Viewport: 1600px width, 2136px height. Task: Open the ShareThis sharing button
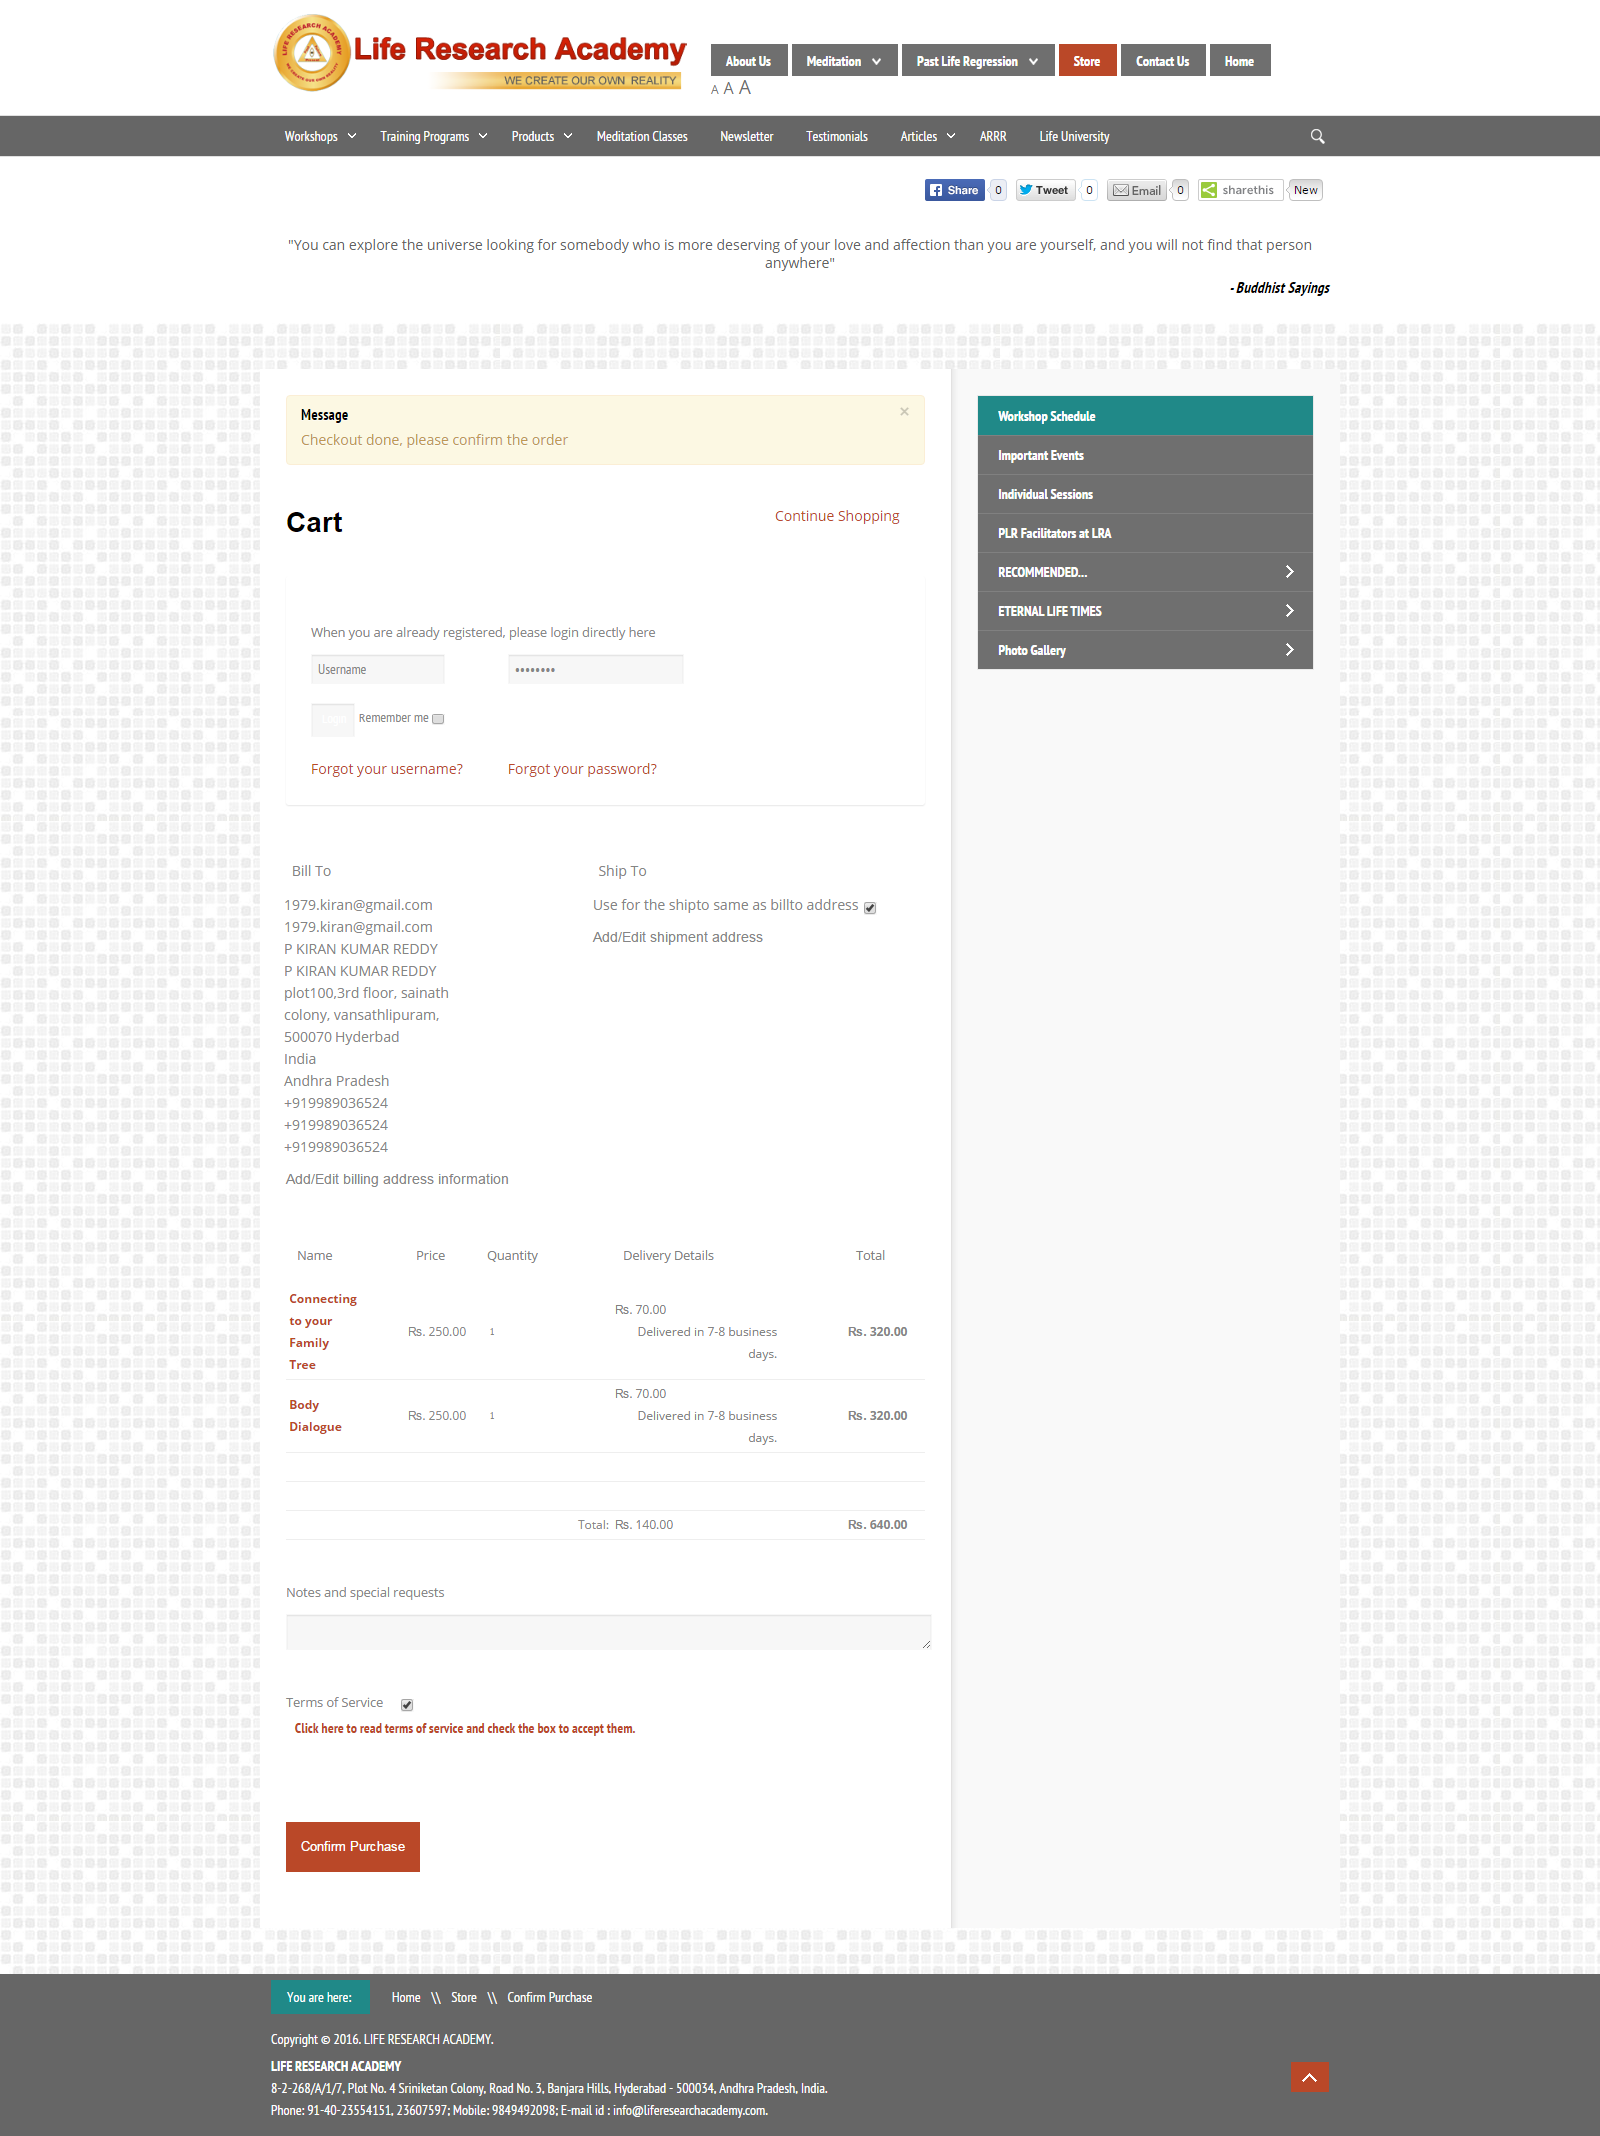point(1239,190)
